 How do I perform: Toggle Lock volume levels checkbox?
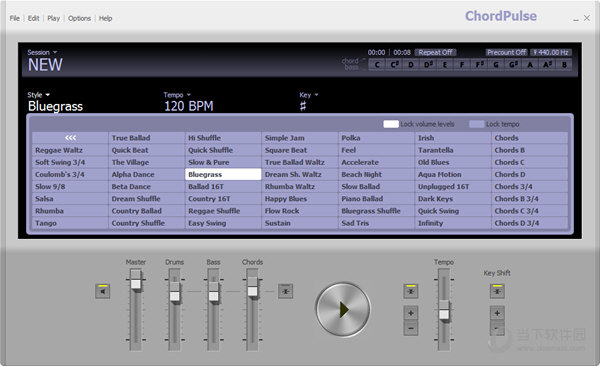point(391,124)
